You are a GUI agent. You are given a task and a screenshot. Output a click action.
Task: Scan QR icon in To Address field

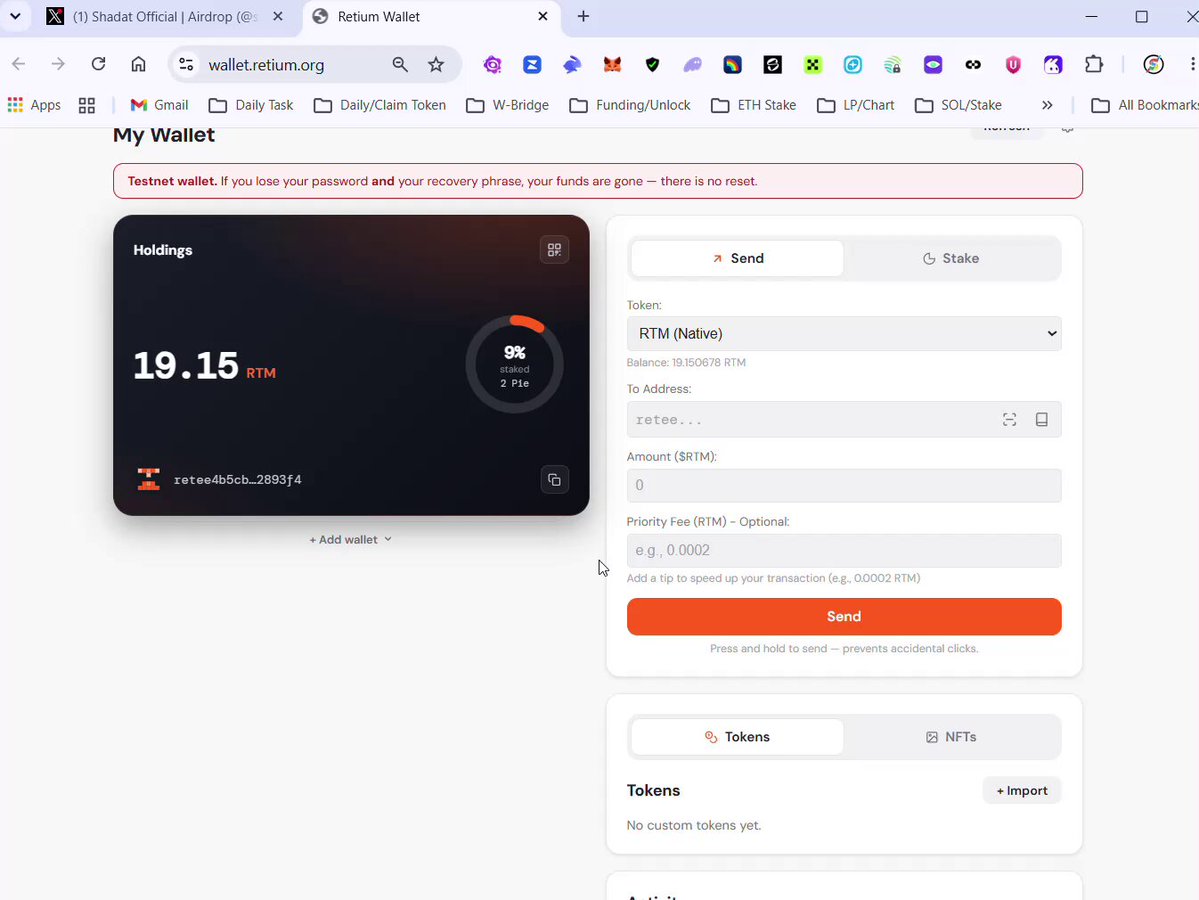click(1009, 420)
